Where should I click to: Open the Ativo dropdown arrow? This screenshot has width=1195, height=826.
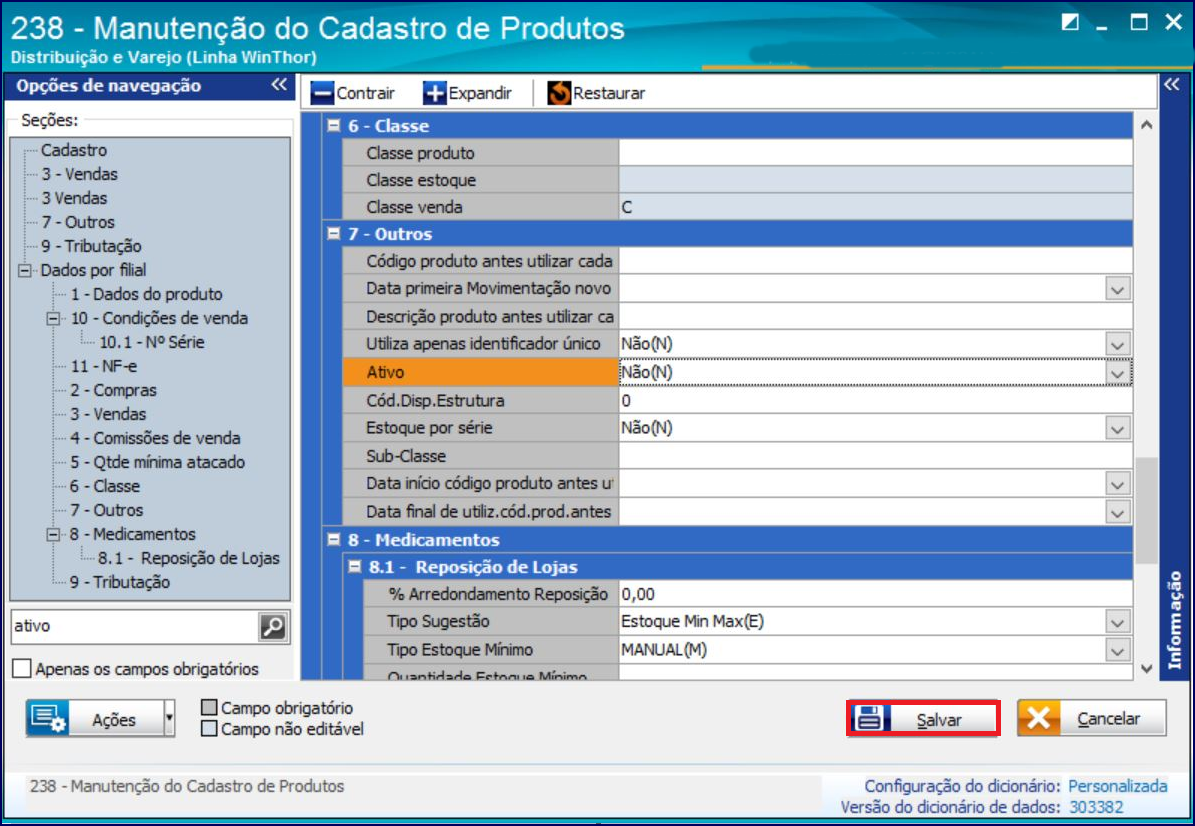(1117, 373)
